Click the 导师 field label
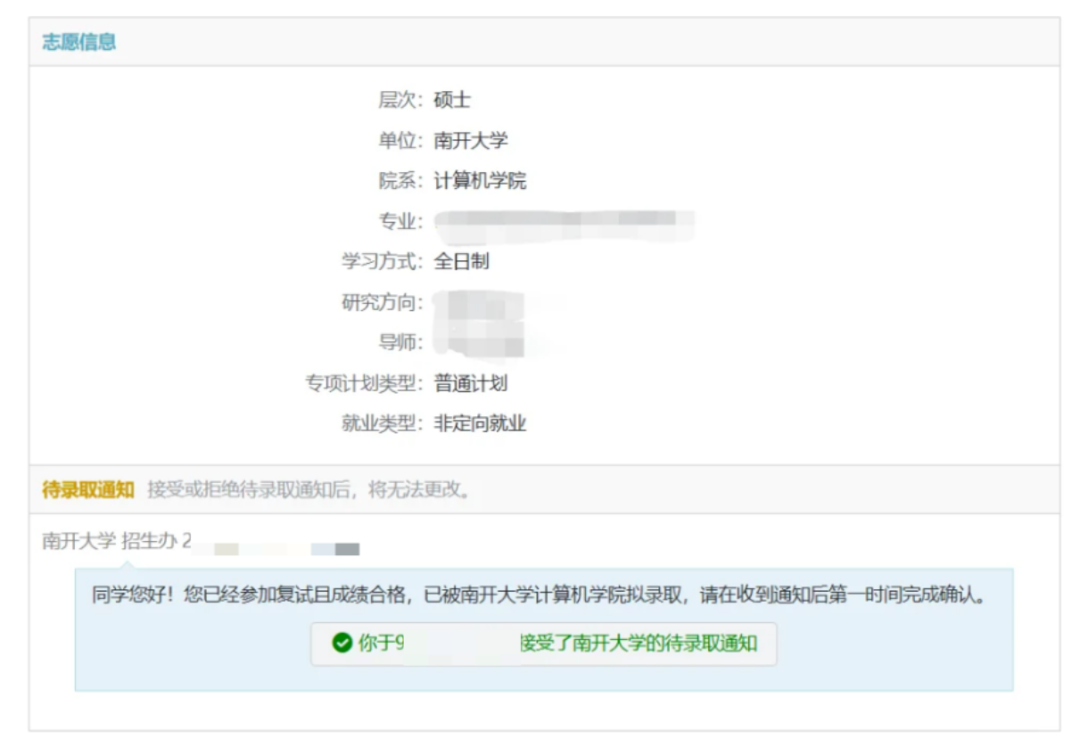This screenshot has height=746, width=1080. coord(401,342)
